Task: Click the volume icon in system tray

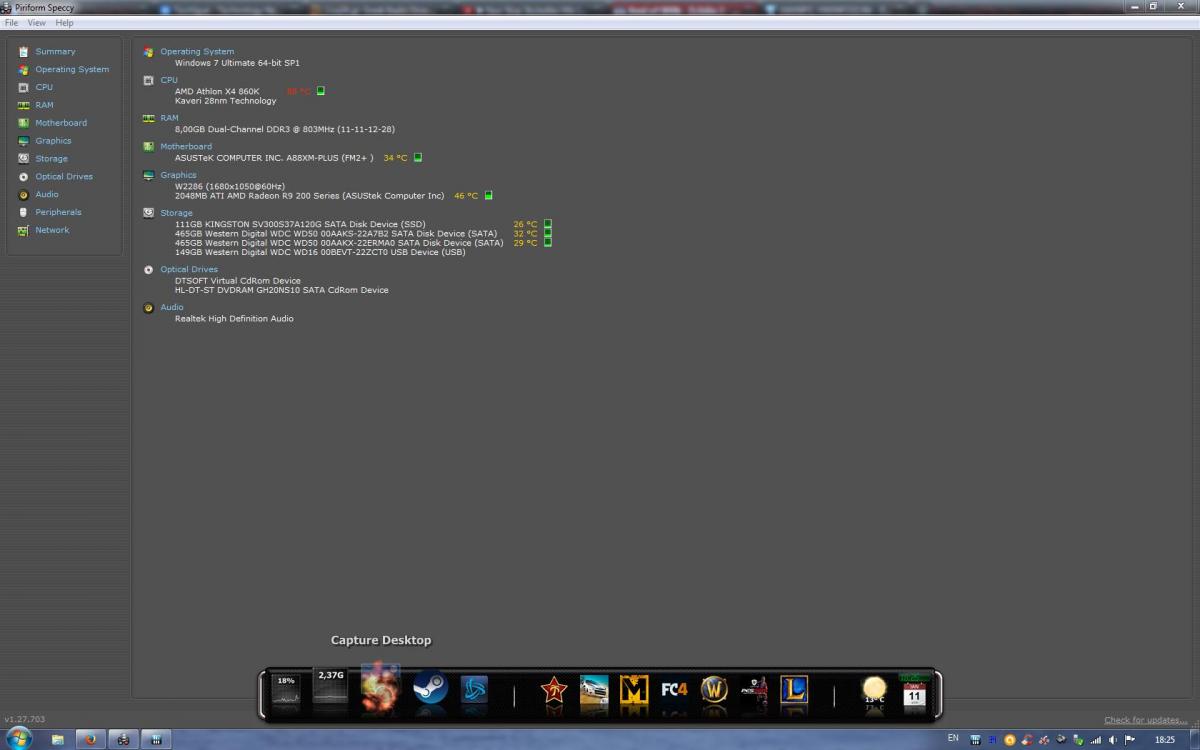Action: pos(1113,740)
